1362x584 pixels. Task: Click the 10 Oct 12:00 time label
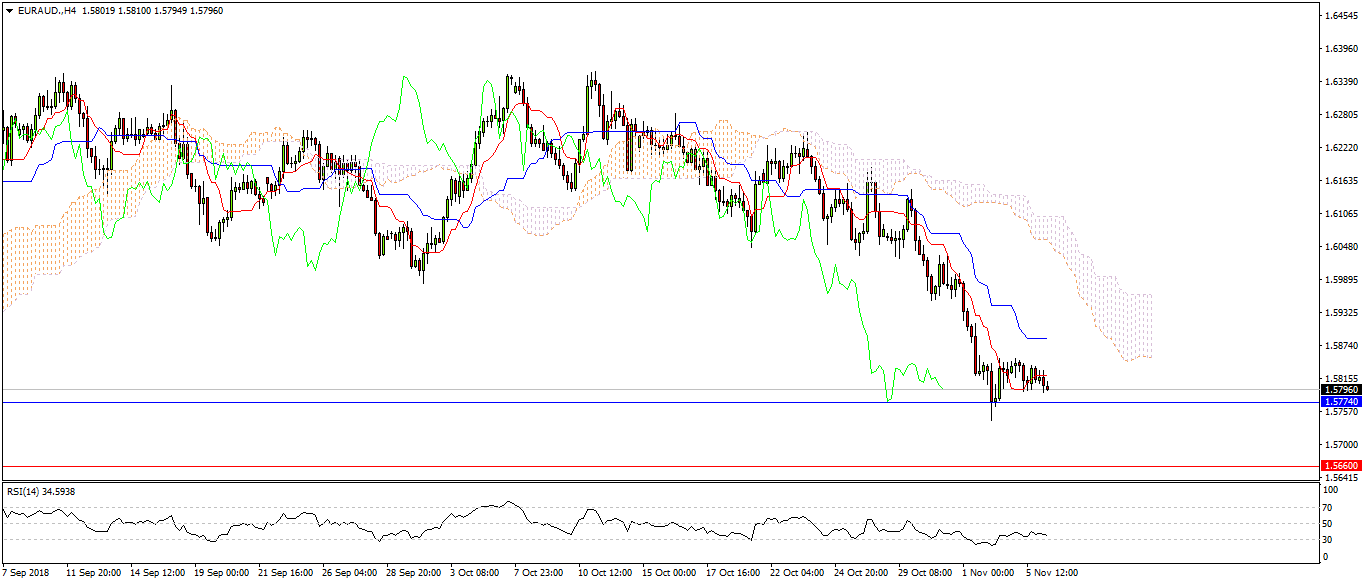[605, 574]
